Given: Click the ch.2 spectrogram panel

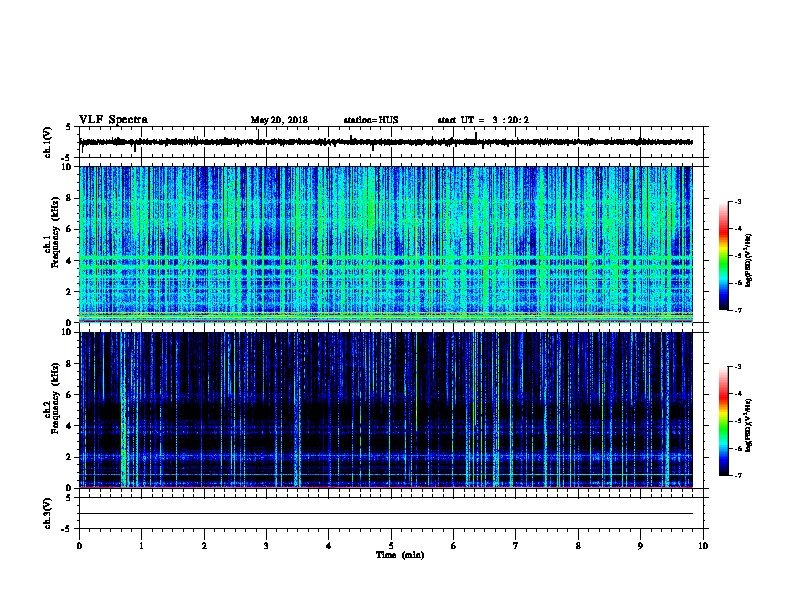Looking at the screenshot, I should 386,410.
